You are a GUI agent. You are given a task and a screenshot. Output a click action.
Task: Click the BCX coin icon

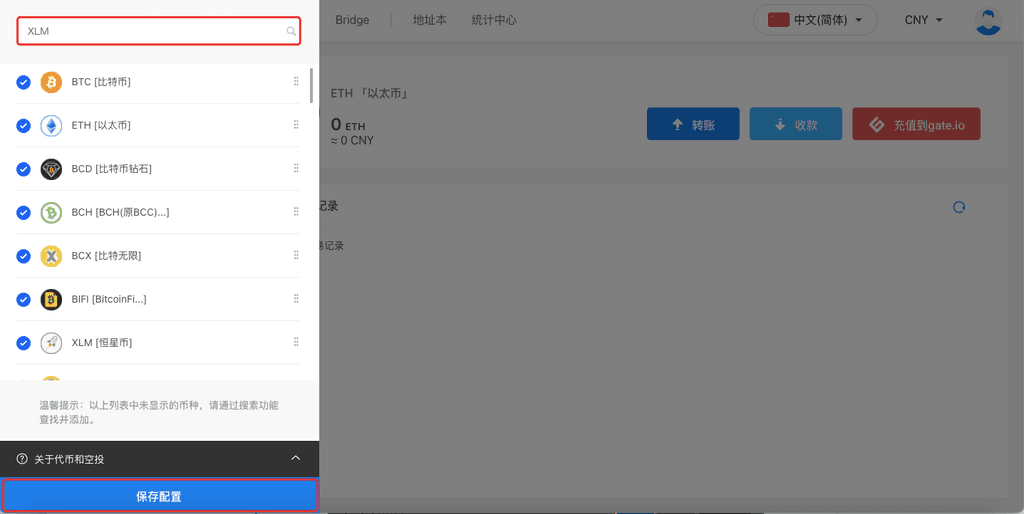click(51, 256)
